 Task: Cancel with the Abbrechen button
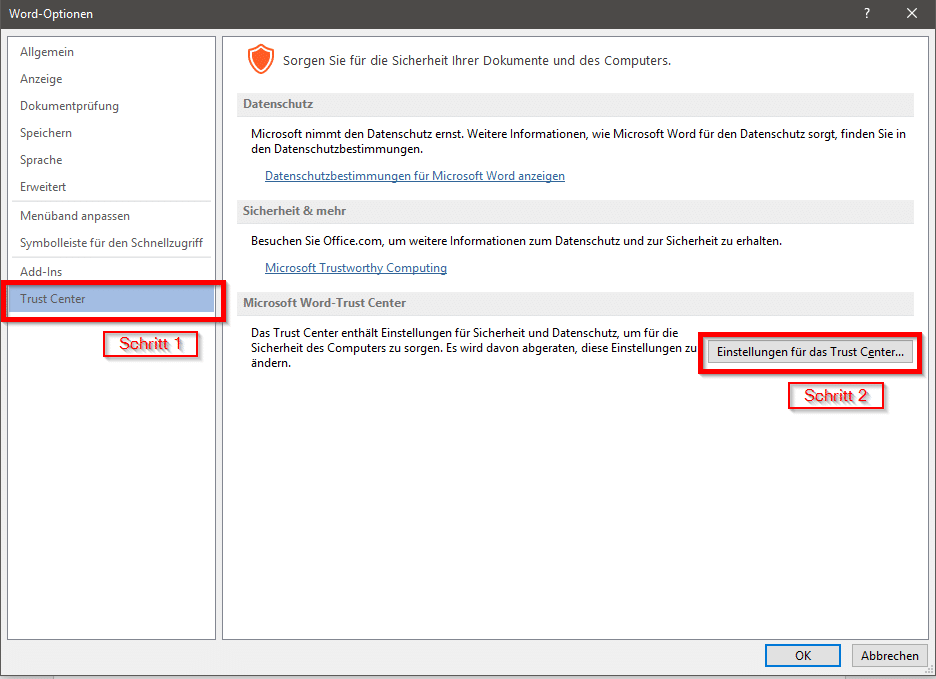(x=889, y=656)
